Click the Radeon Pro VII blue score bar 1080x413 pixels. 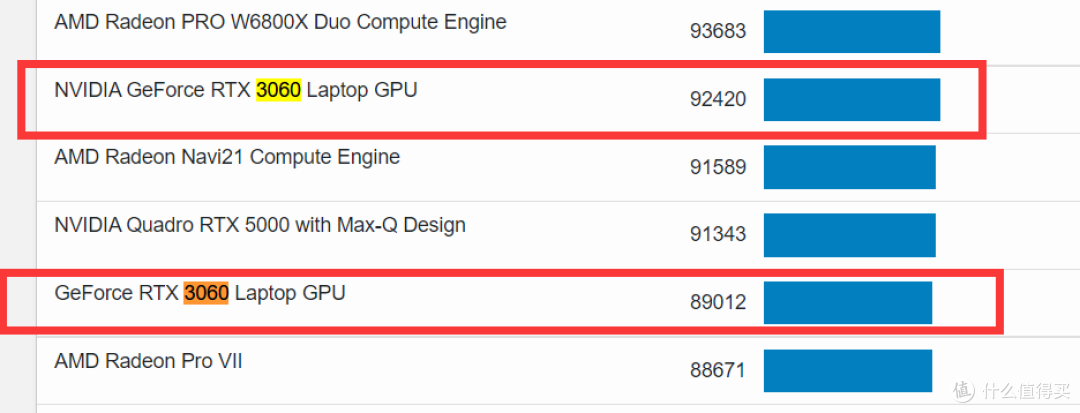[x=848, y=371]
